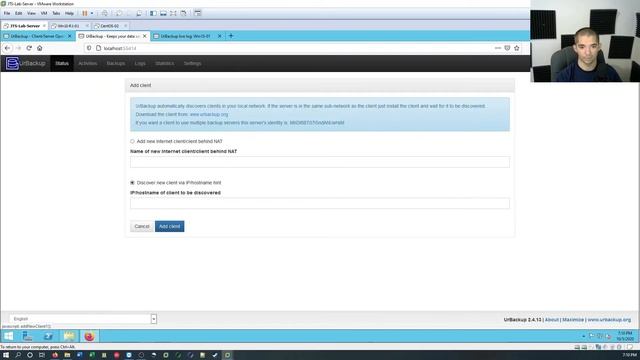This screenshot has width=640, height=360.
Task: Open host taskbar search icon
Action: pos(18,355)
